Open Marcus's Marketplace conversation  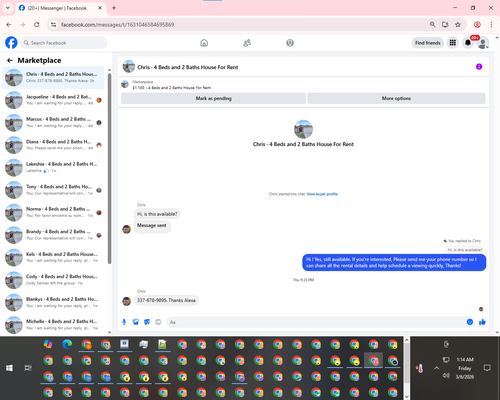coord(53,122)
